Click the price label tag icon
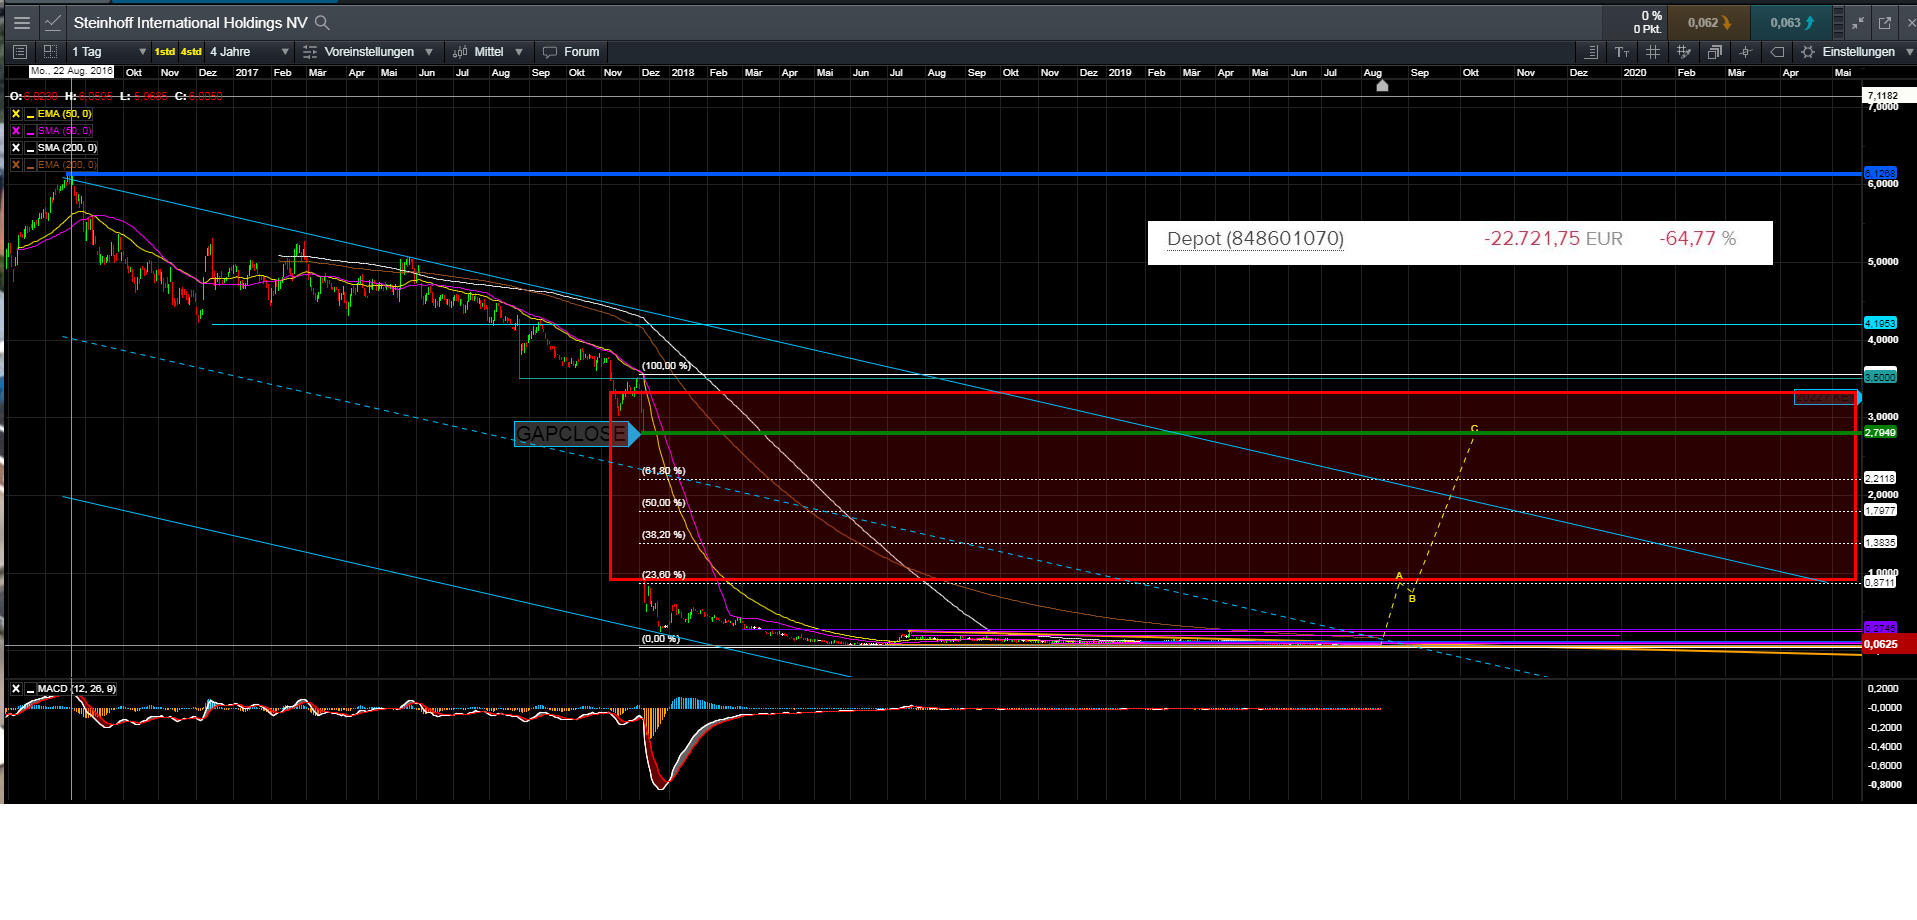Screen dimensions: 1917x920 point(1777,52)
